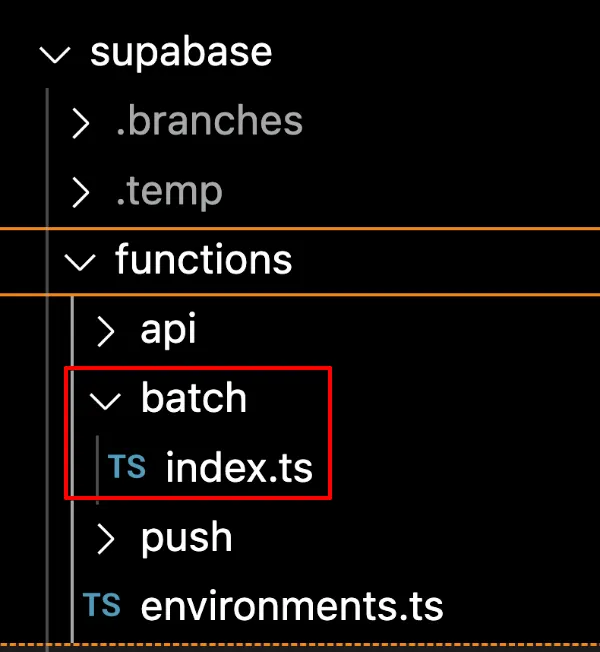Open the index.ts file
The width and height of the screenshot is (600, 652).
pos(239,468)
